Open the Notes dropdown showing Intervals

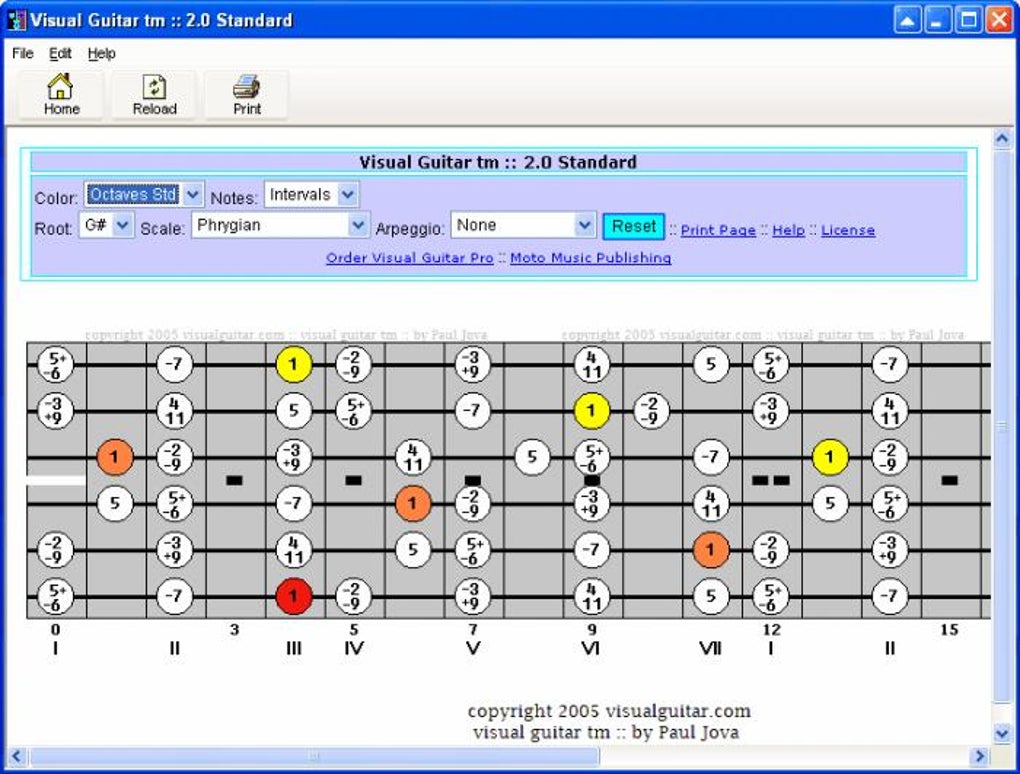click(311, 194)
